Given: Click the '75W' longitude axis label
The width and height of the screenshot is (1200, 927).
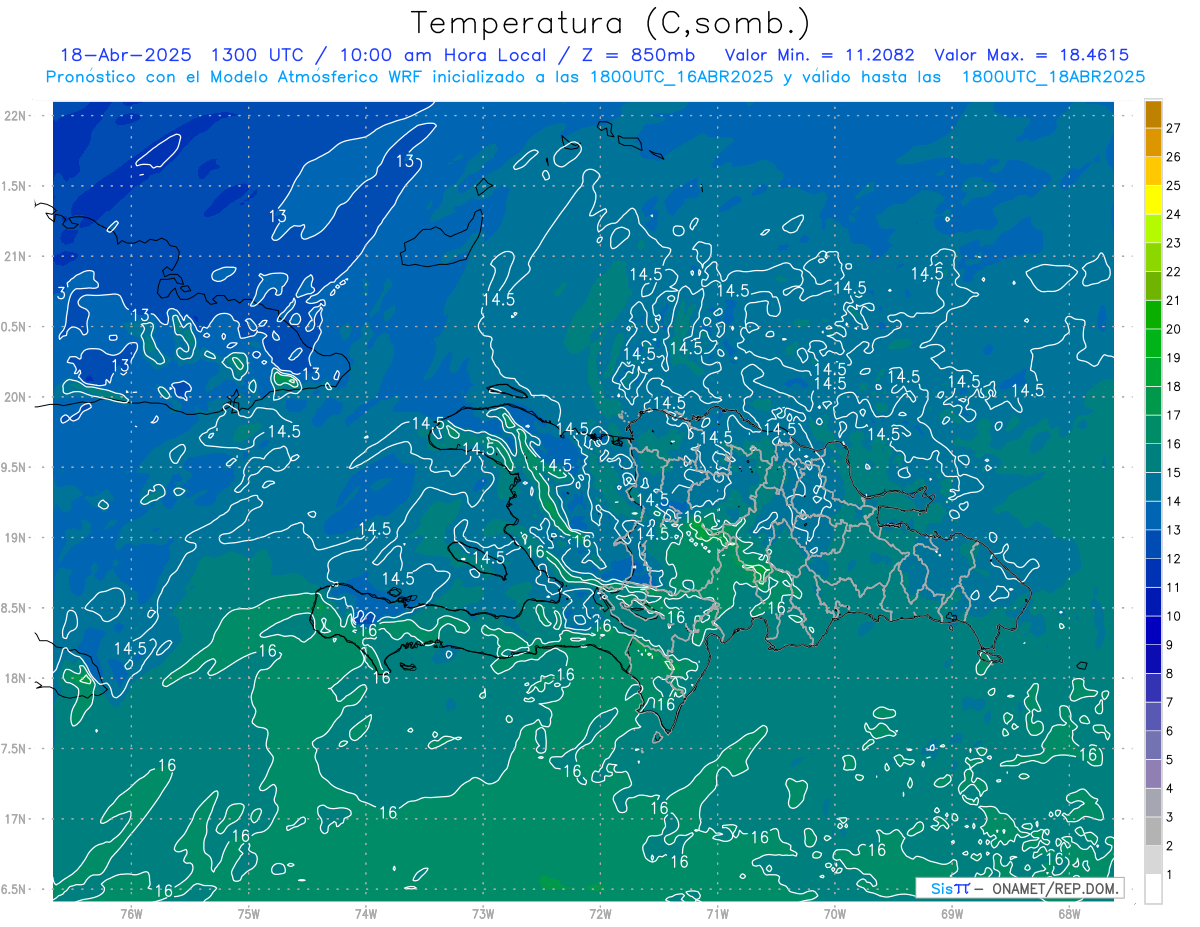Looking at the screenshot, I should point(249,913).
